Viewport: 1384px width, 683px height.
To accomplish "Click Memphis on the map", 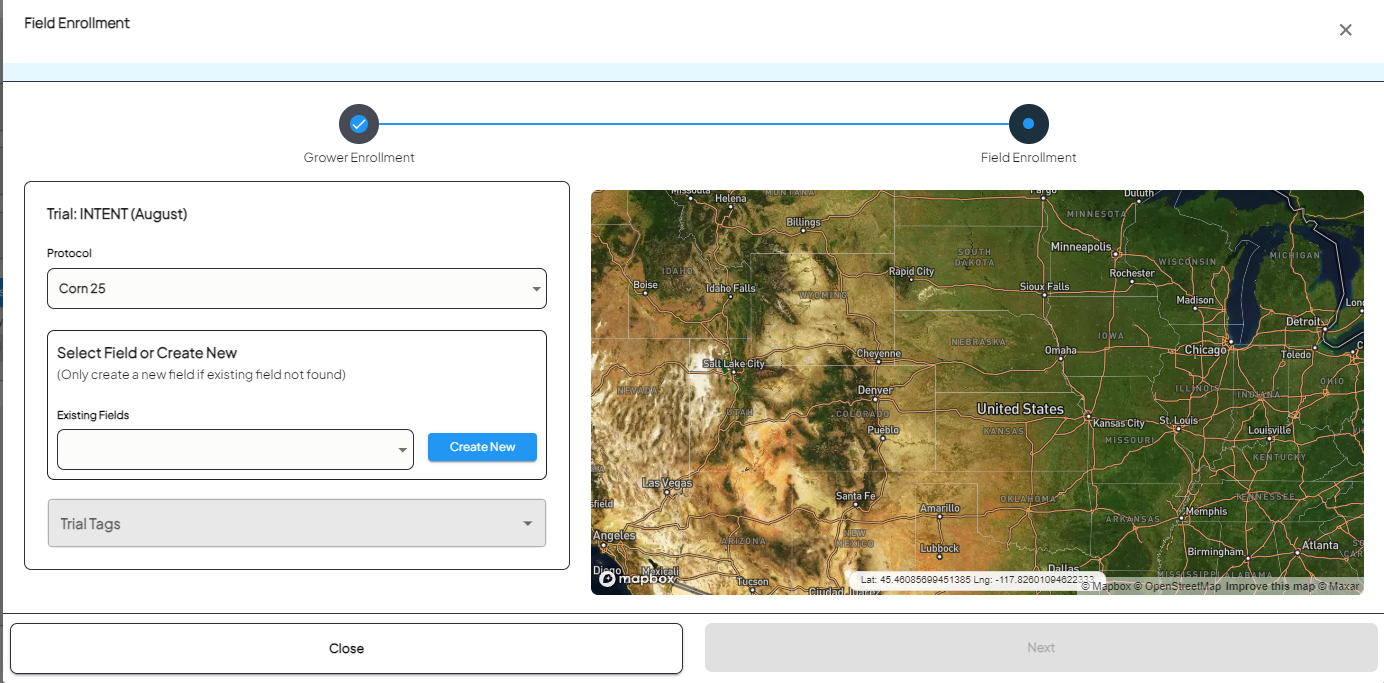I will [1206, 512].
